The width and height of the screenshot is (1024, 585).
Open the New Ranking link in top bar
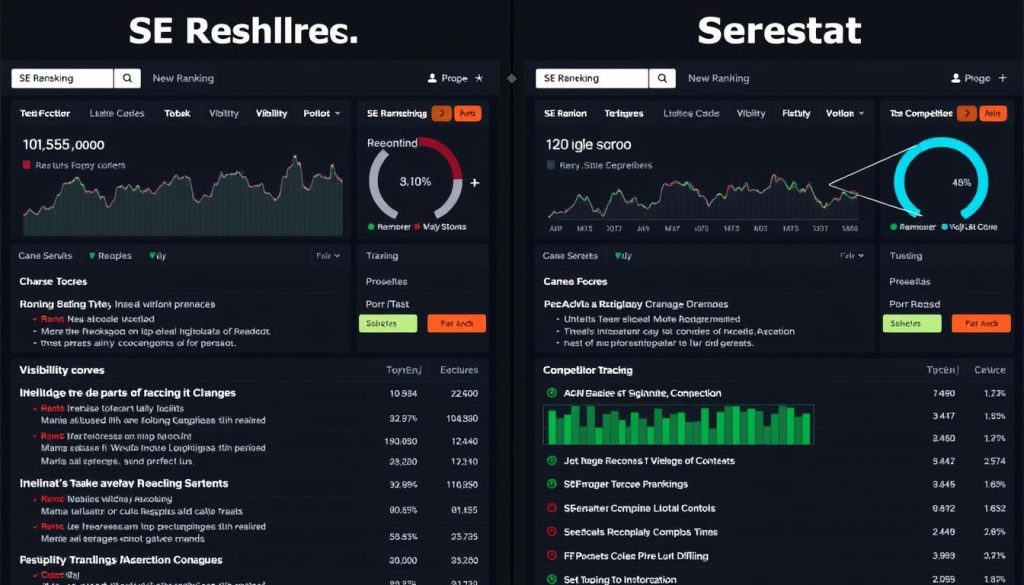tap(183, 78)
